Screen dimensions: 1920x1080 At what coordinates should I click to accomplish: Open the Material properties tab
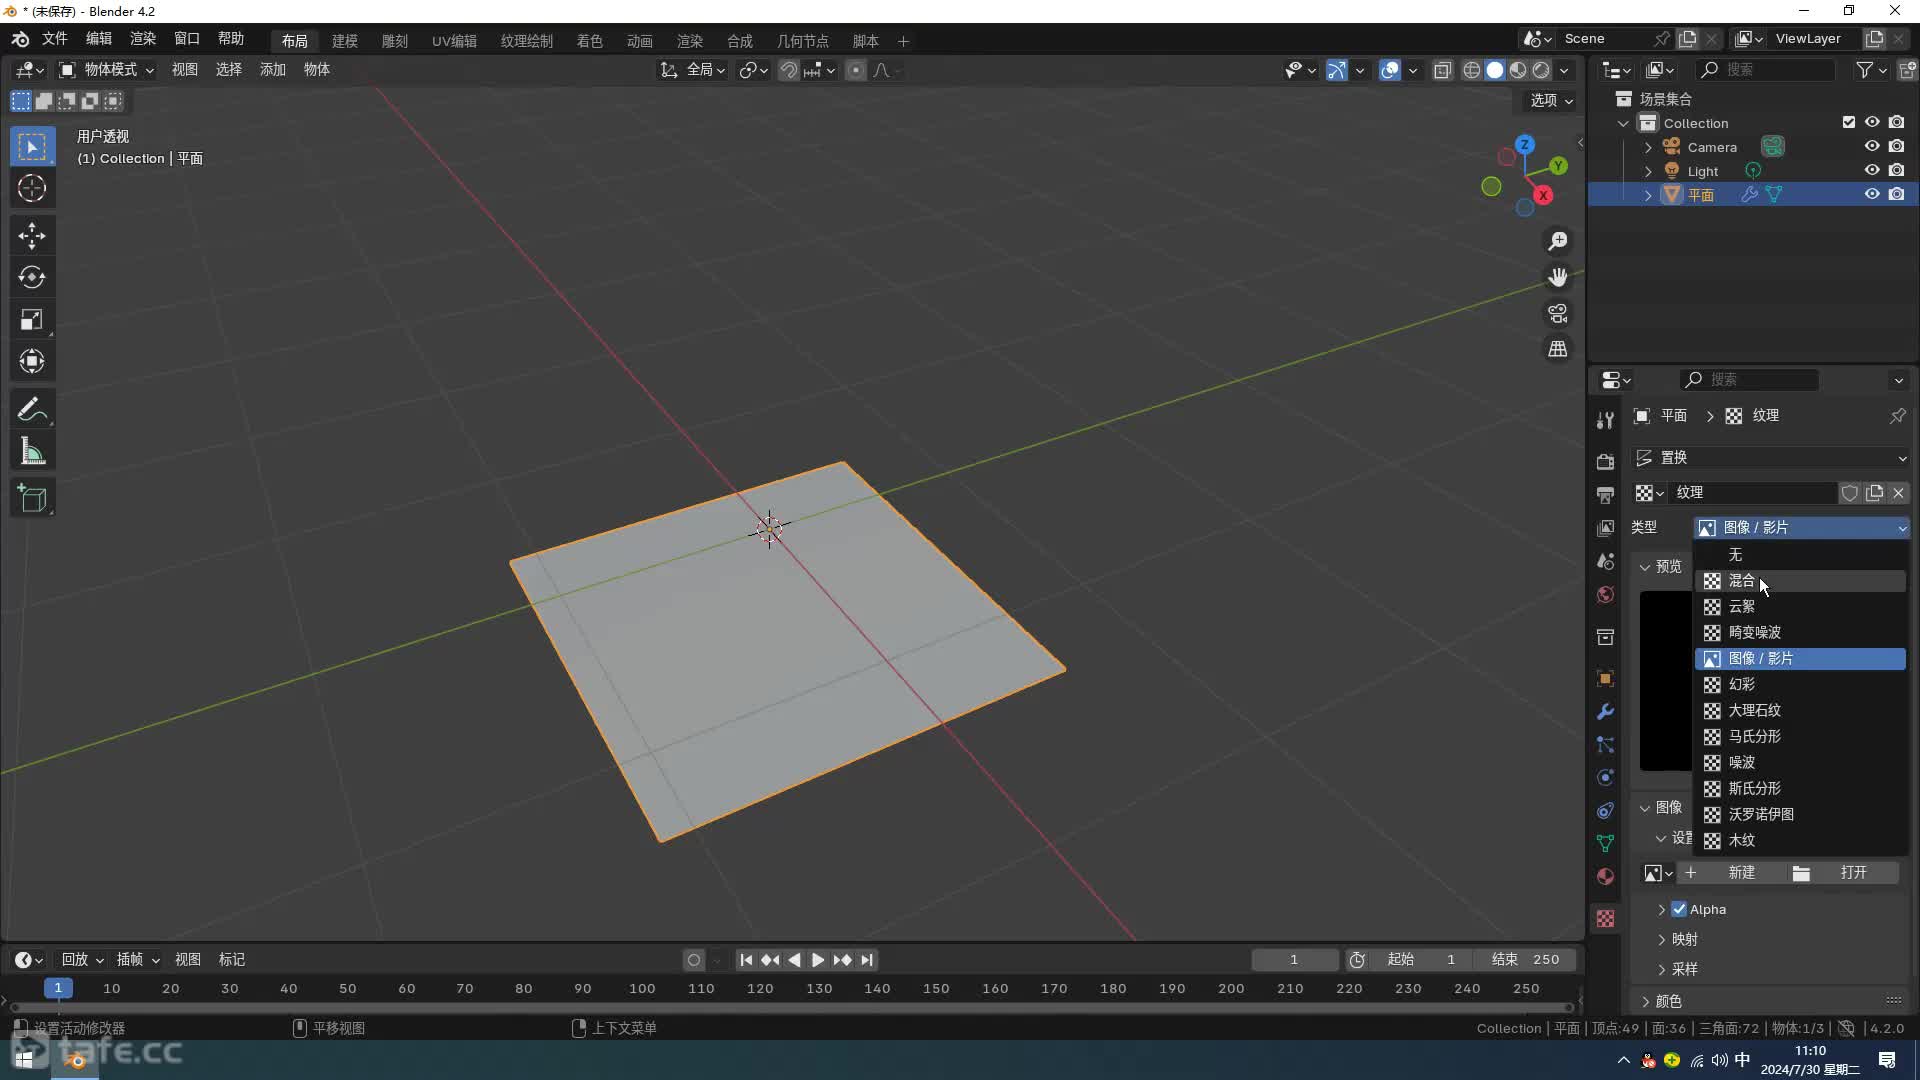pyautogui.click(x=1605, y=876)
